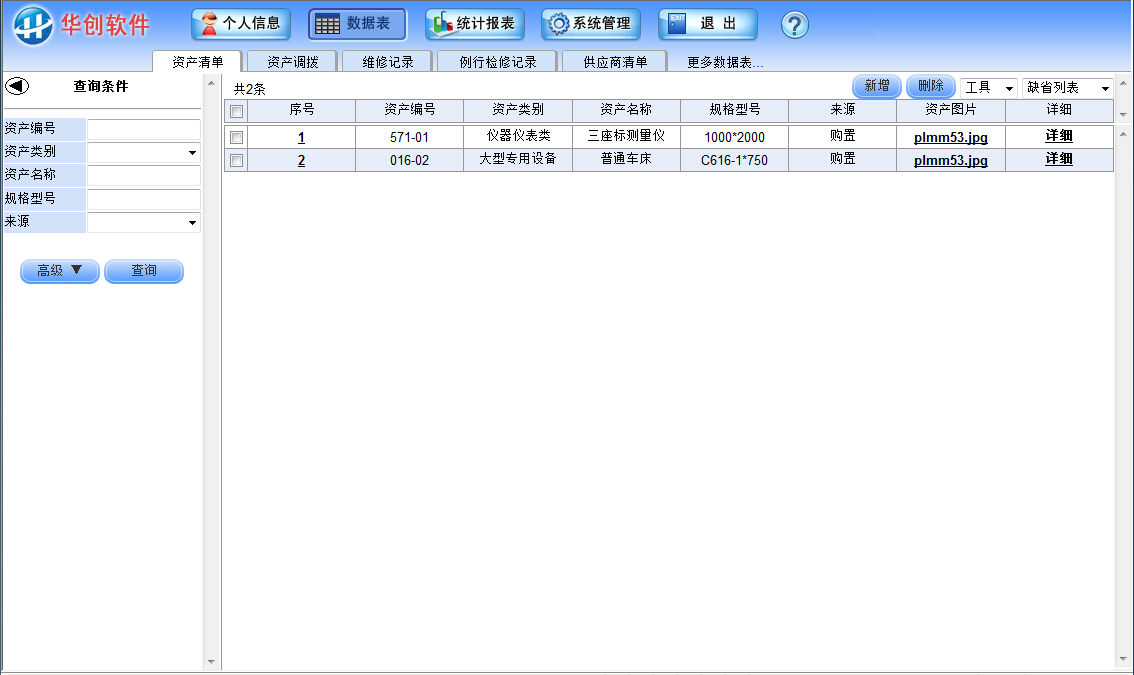Collapse query panel with back arrow icon

[17, 86]
